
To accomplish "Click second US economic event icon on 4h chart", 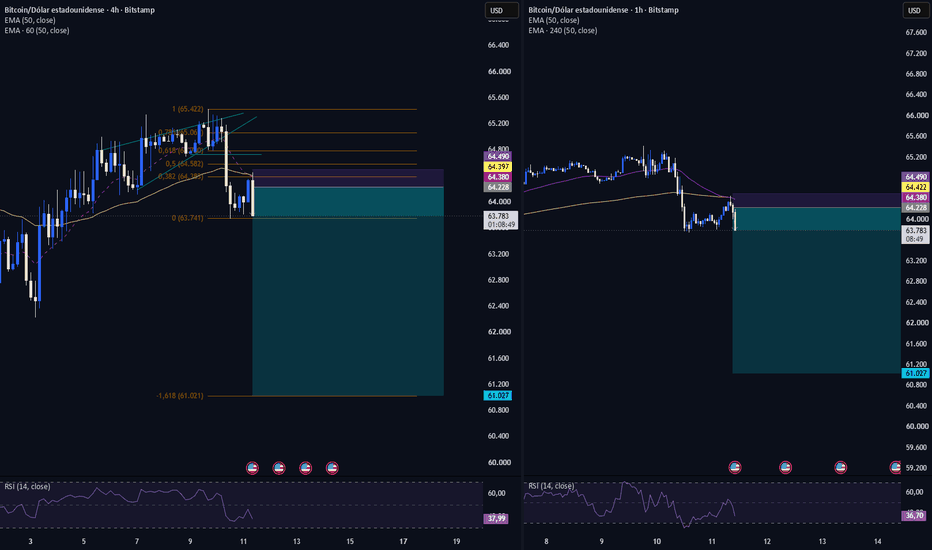I will 279,468.
